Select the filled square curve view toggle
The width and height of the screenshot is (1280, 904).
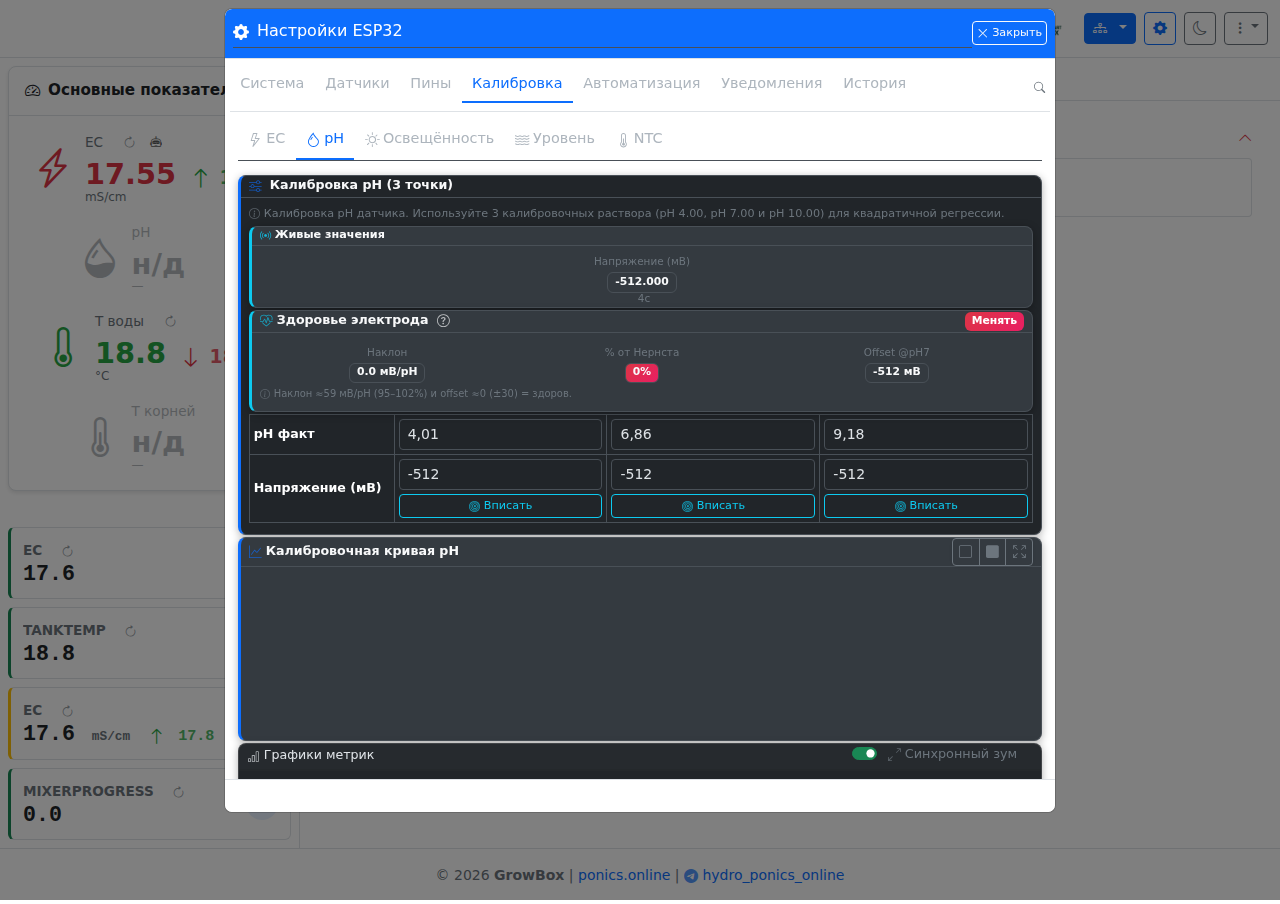[x=992, y=552]
